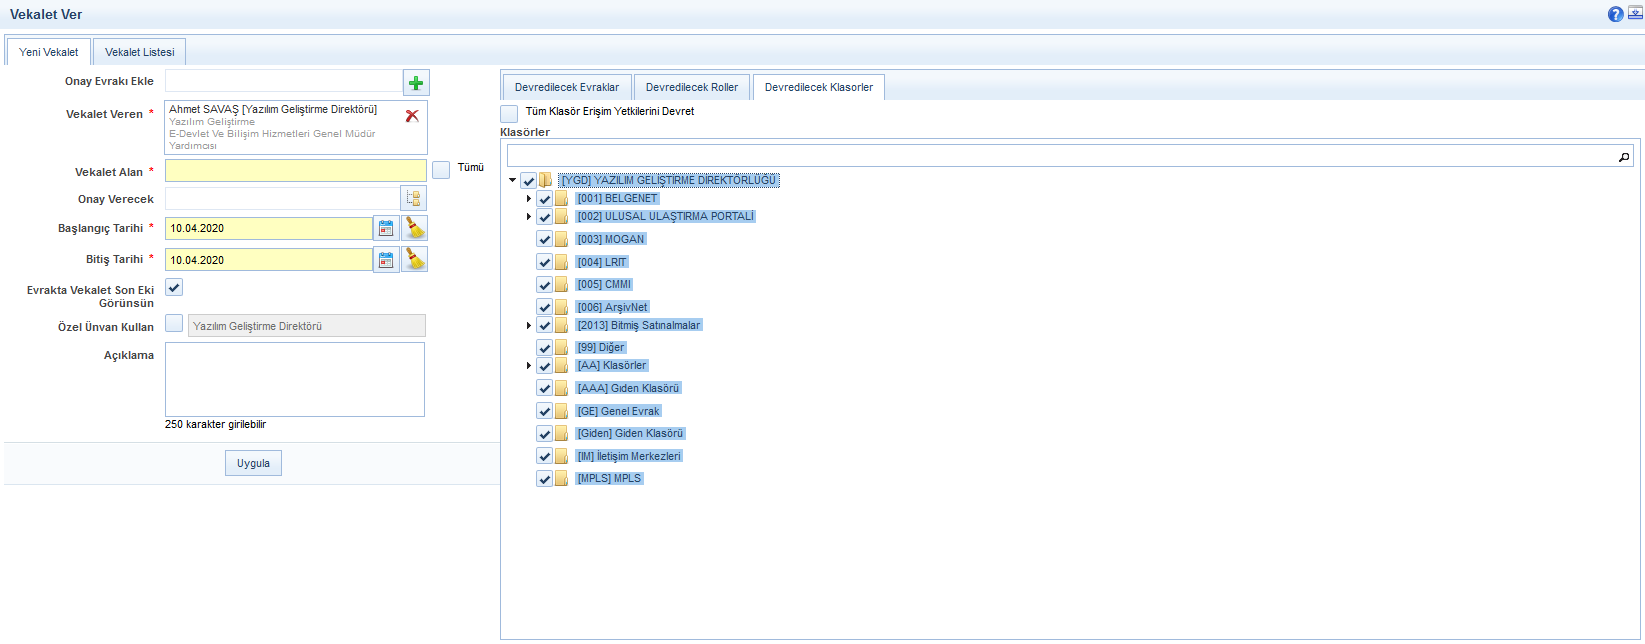Clear Bitiş Tarihi using the broom icon
Image resolution: width=1645 pixels, height=644 pixels.
click(x=415, y=260)
